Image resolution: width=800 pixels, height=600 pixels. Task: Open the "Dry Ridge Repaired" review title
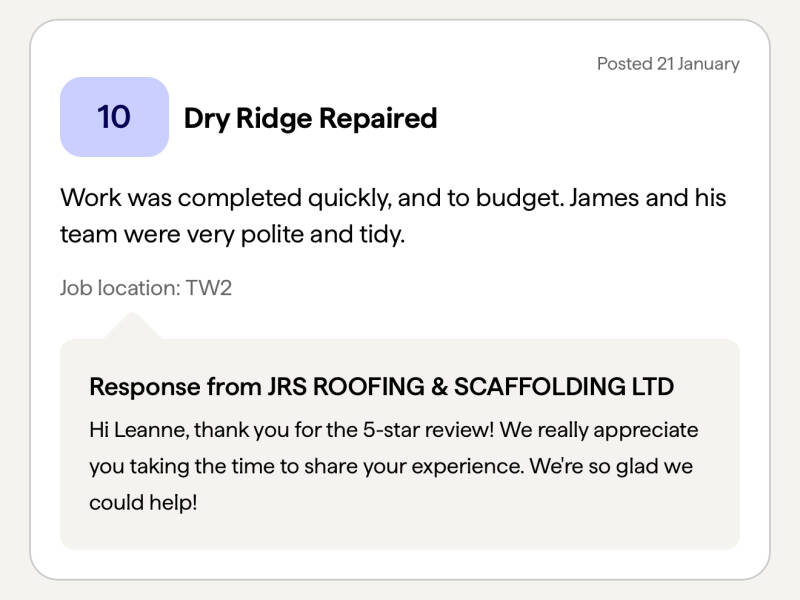tap(310, 118)
